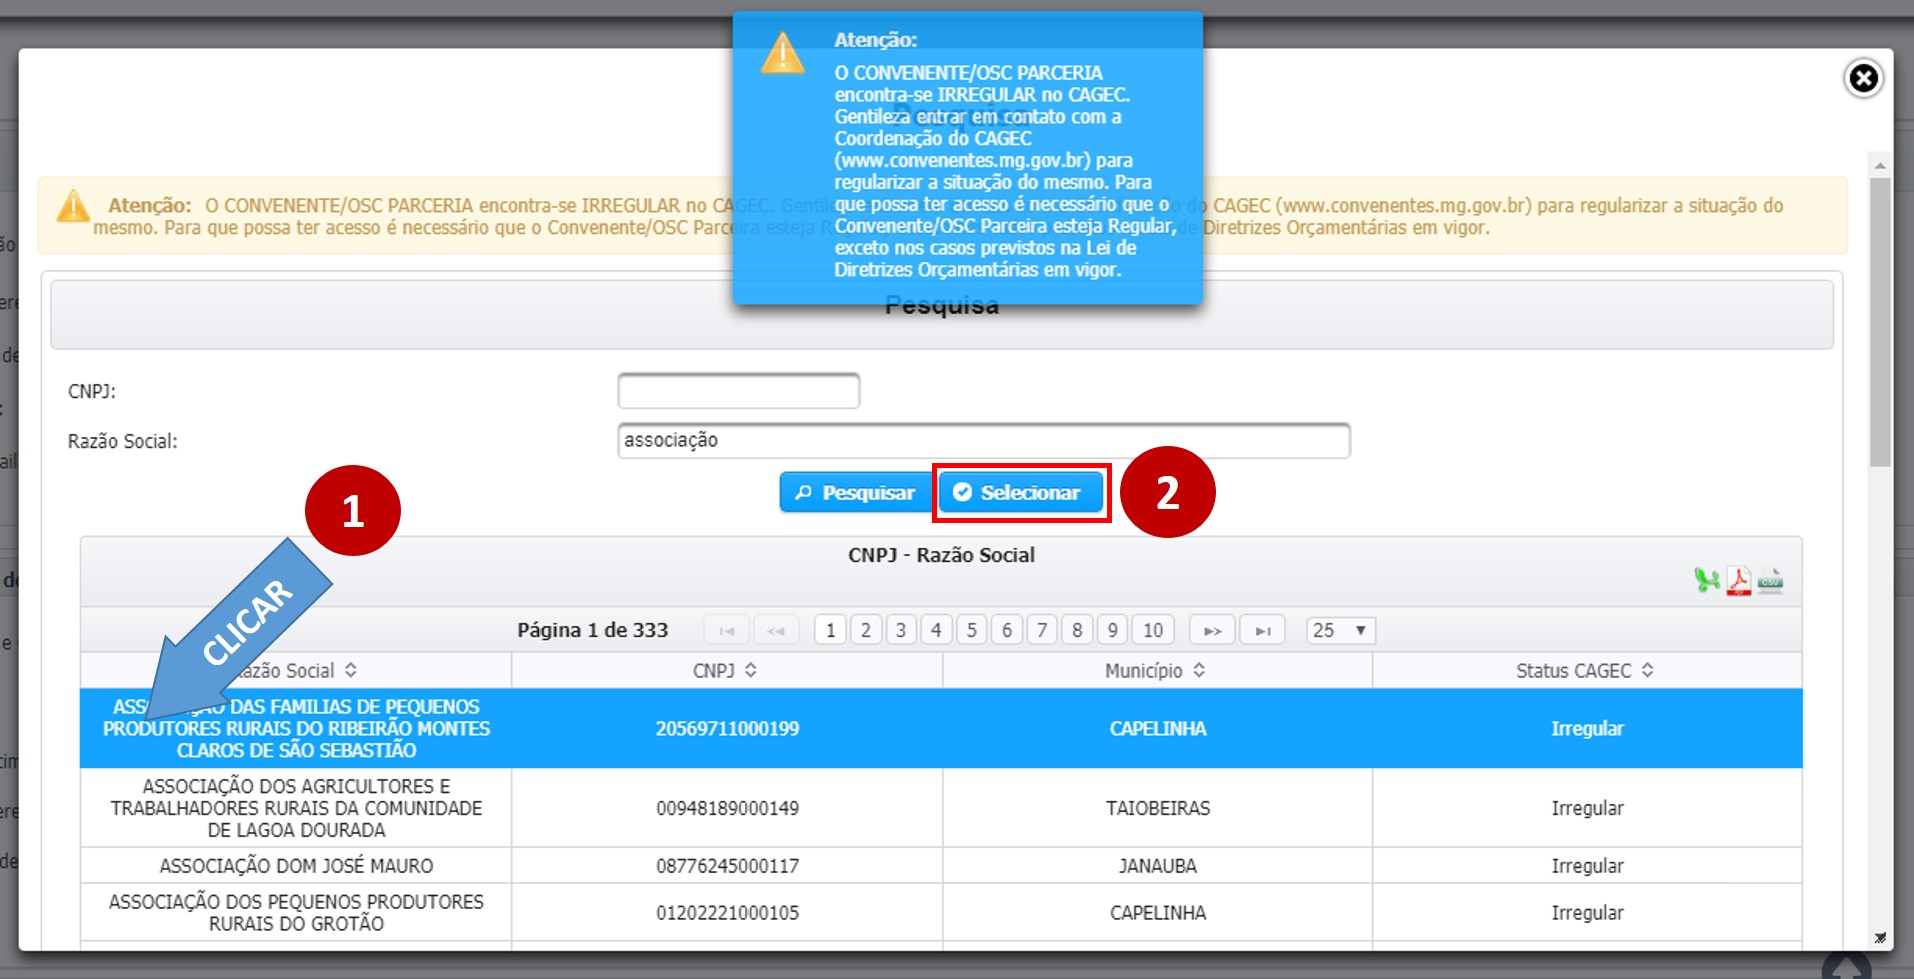Click the CNPJ input field
Screen dimensions: 1914x979
738,391
